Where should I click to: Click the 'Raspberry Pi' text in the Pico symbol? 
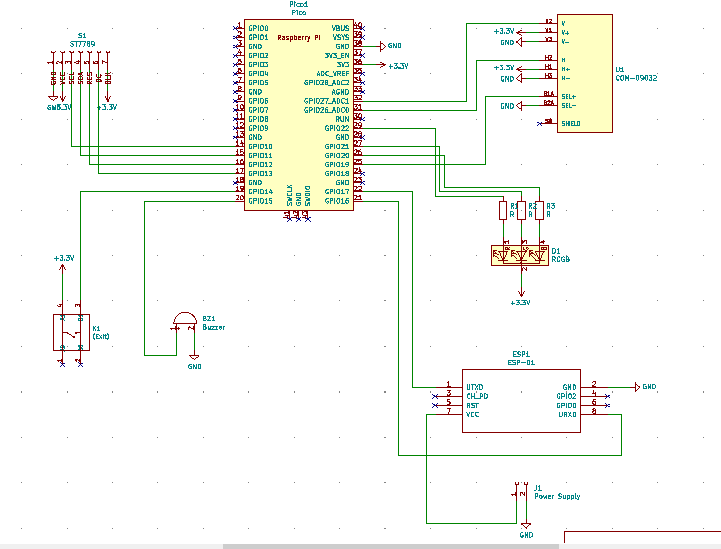(x=299, y=38)
